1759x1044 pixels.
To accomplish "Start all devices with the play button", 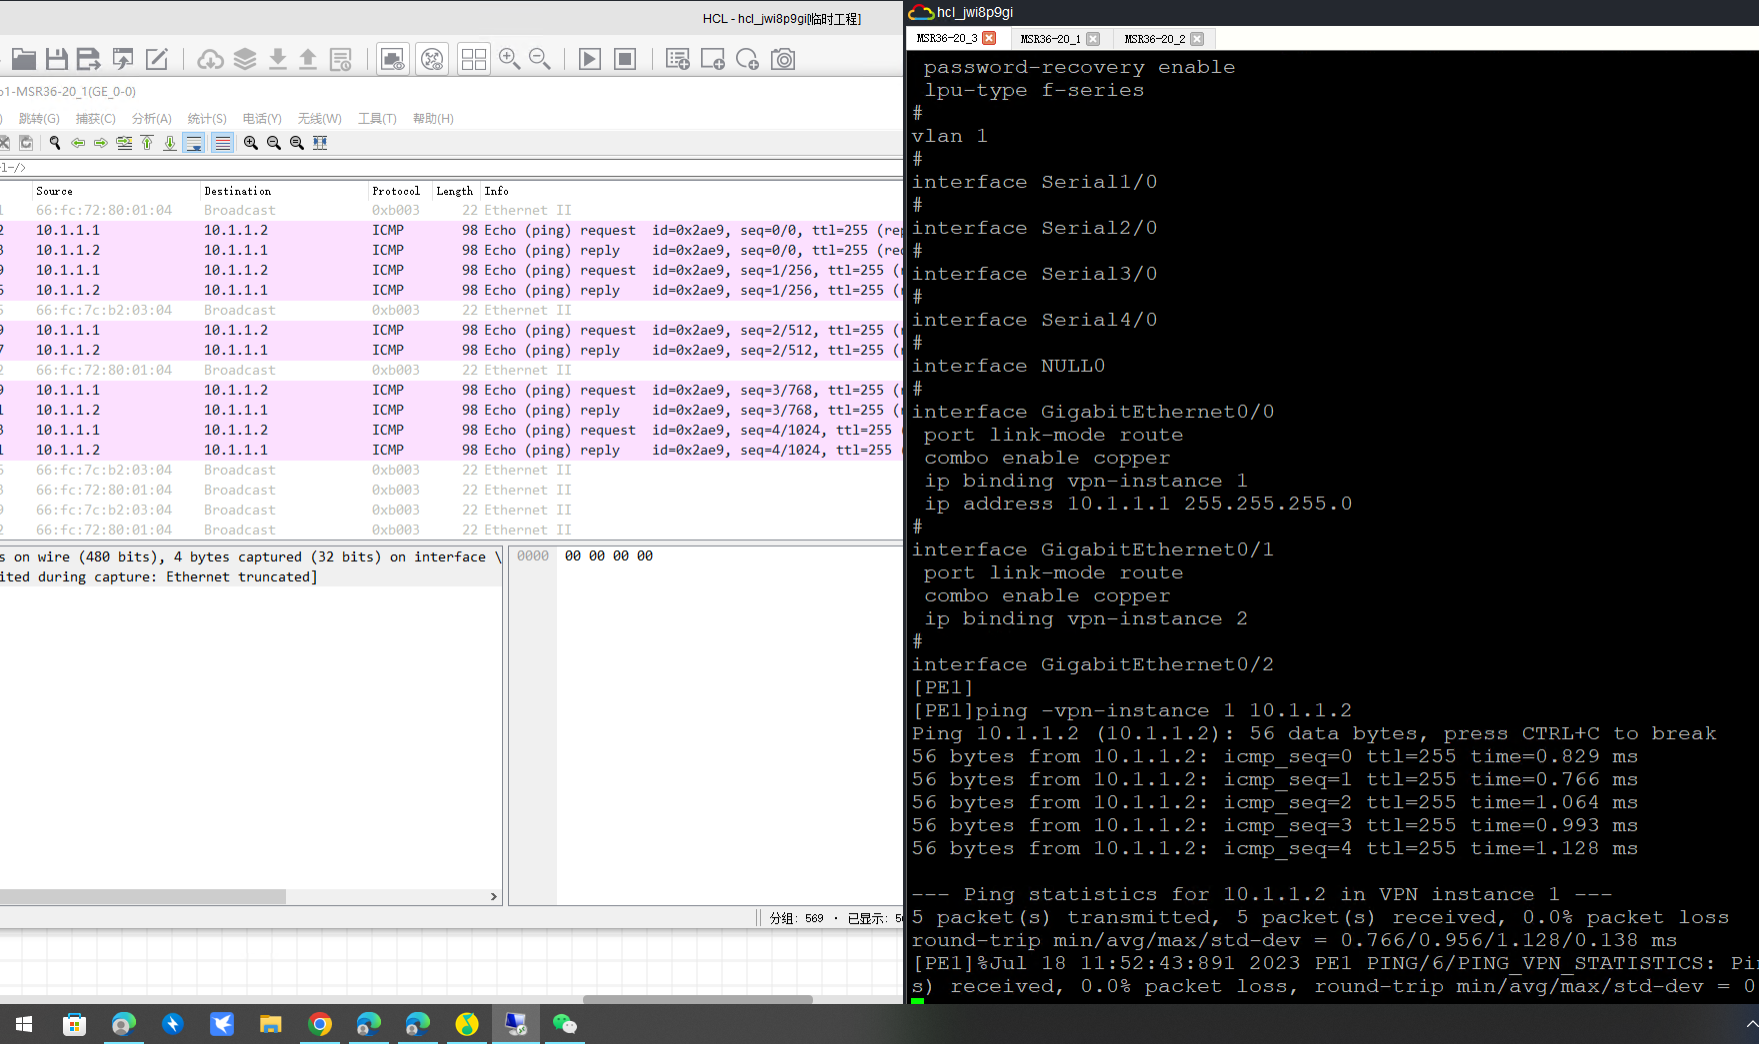I will 590,59.
